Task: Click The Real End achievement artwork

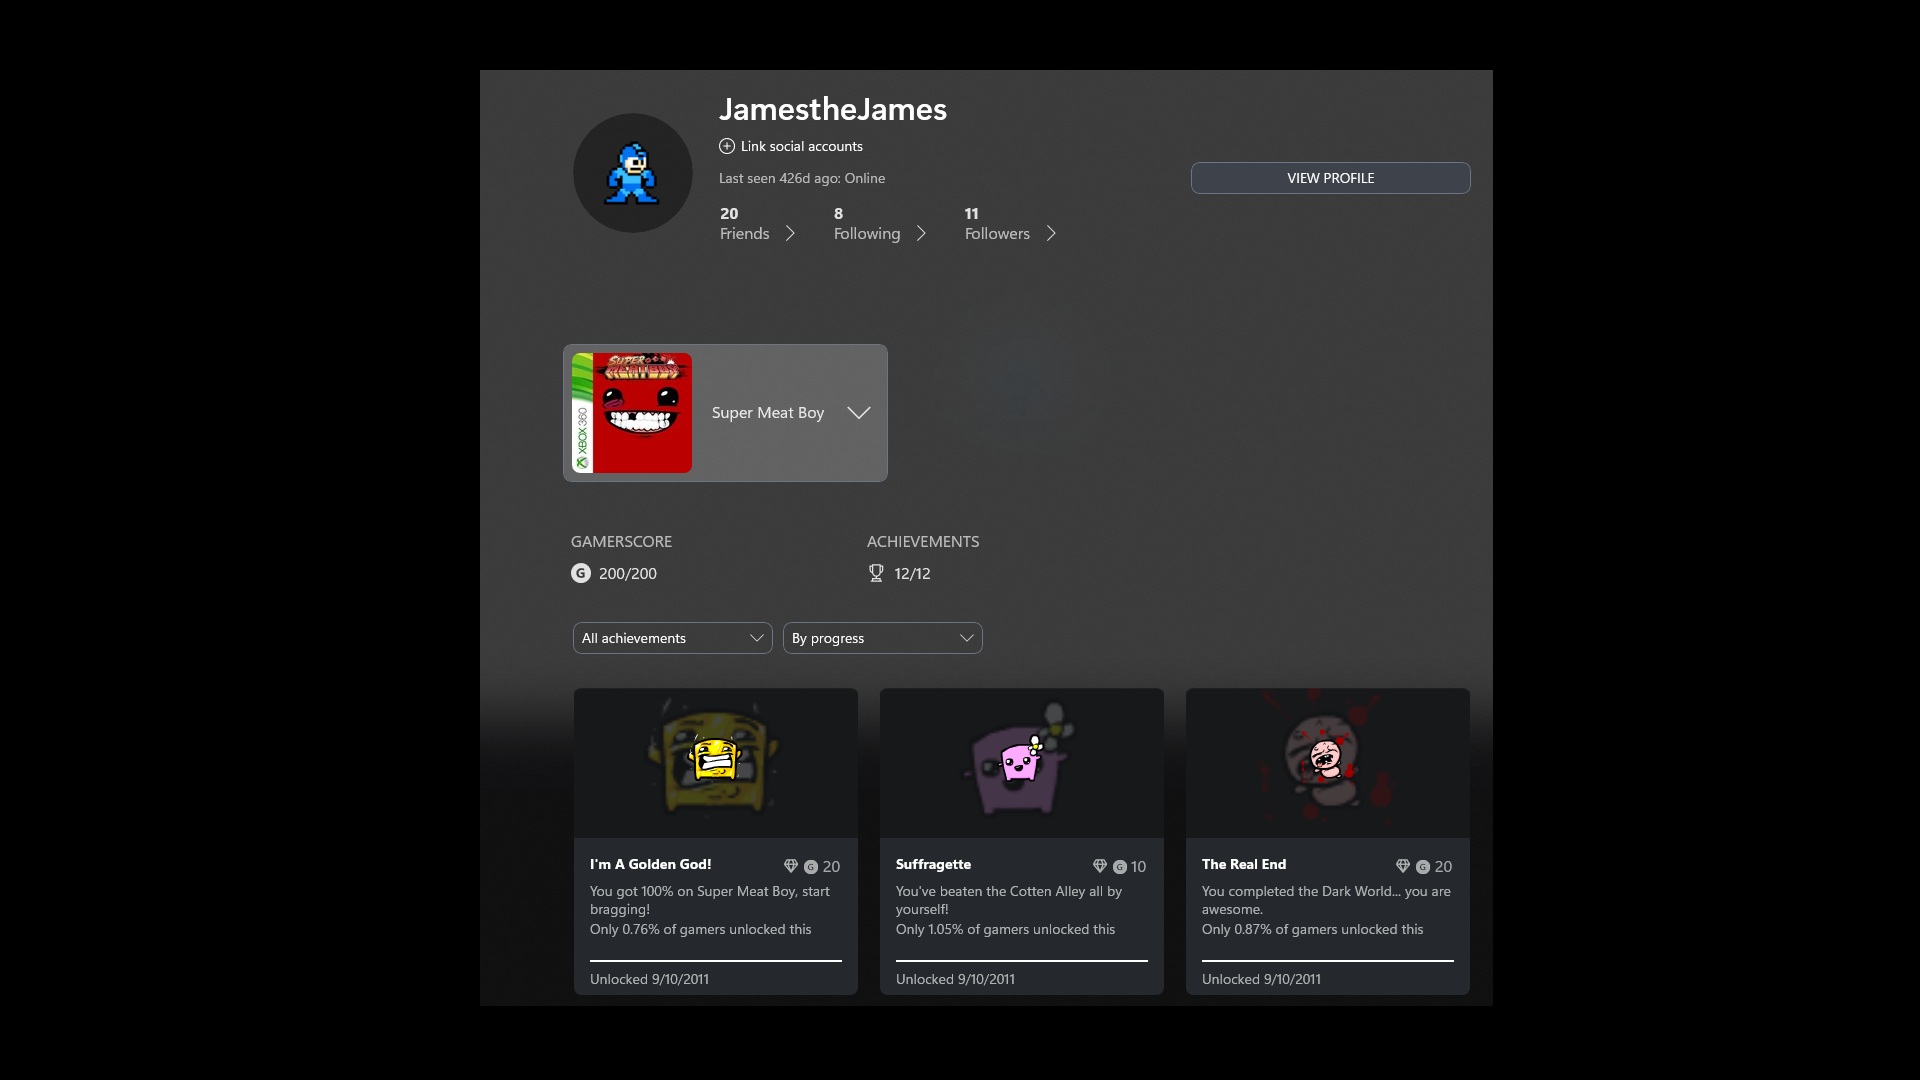Action: [1327, 762]
